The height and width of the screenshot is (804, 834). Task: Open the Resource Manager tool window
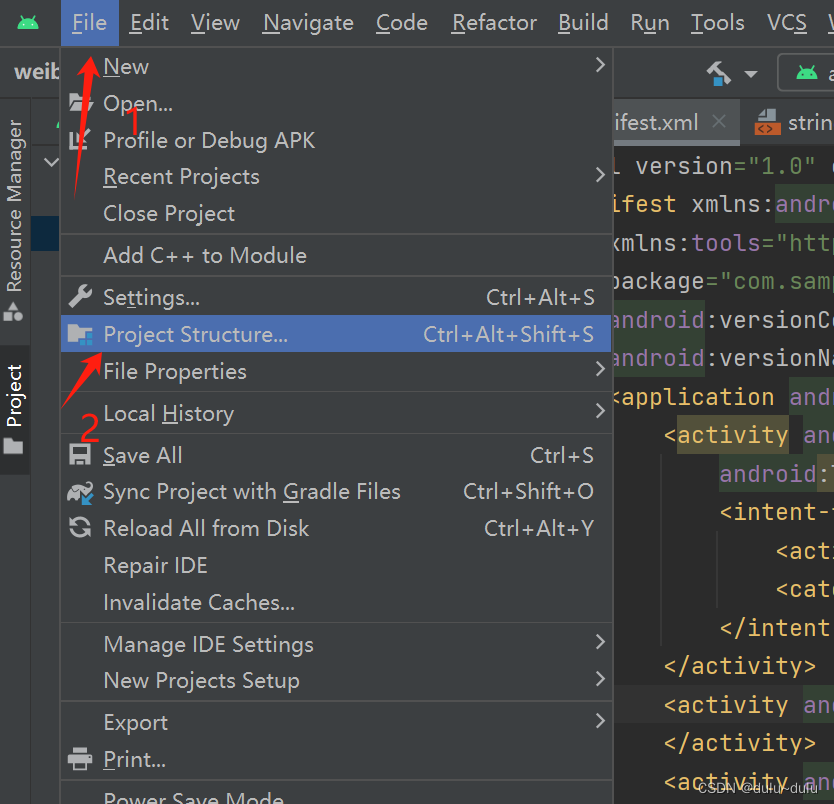pyautogui.click(x=14, y=219)
